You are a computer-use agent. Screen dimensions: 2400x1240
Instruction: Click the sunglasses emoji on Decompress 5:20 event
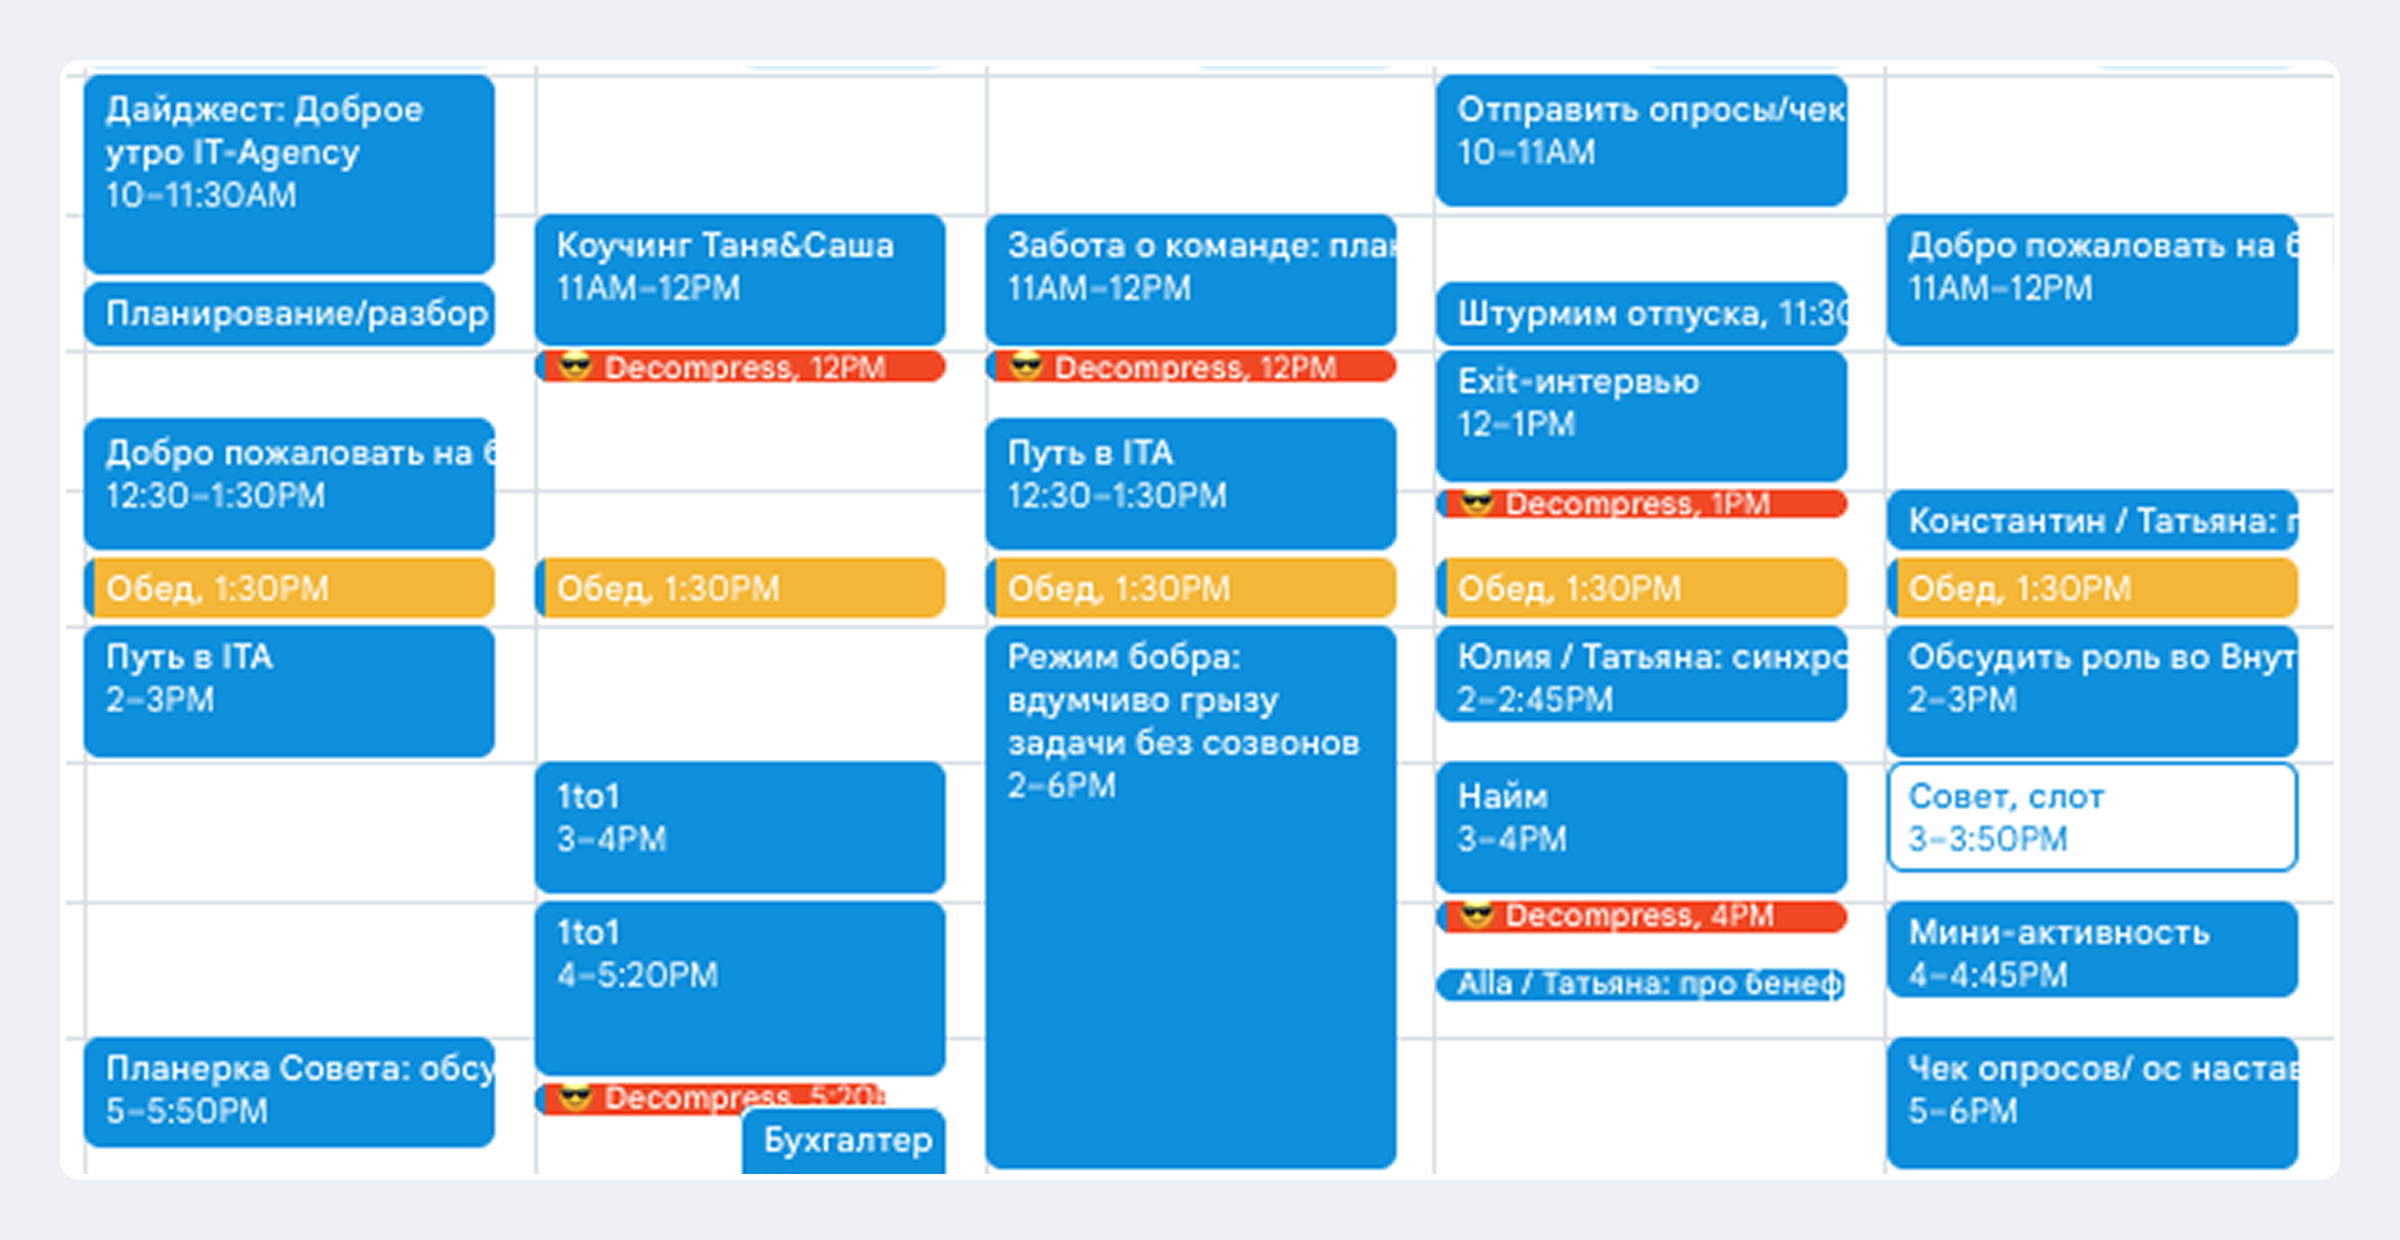(x=575, y=1097)
